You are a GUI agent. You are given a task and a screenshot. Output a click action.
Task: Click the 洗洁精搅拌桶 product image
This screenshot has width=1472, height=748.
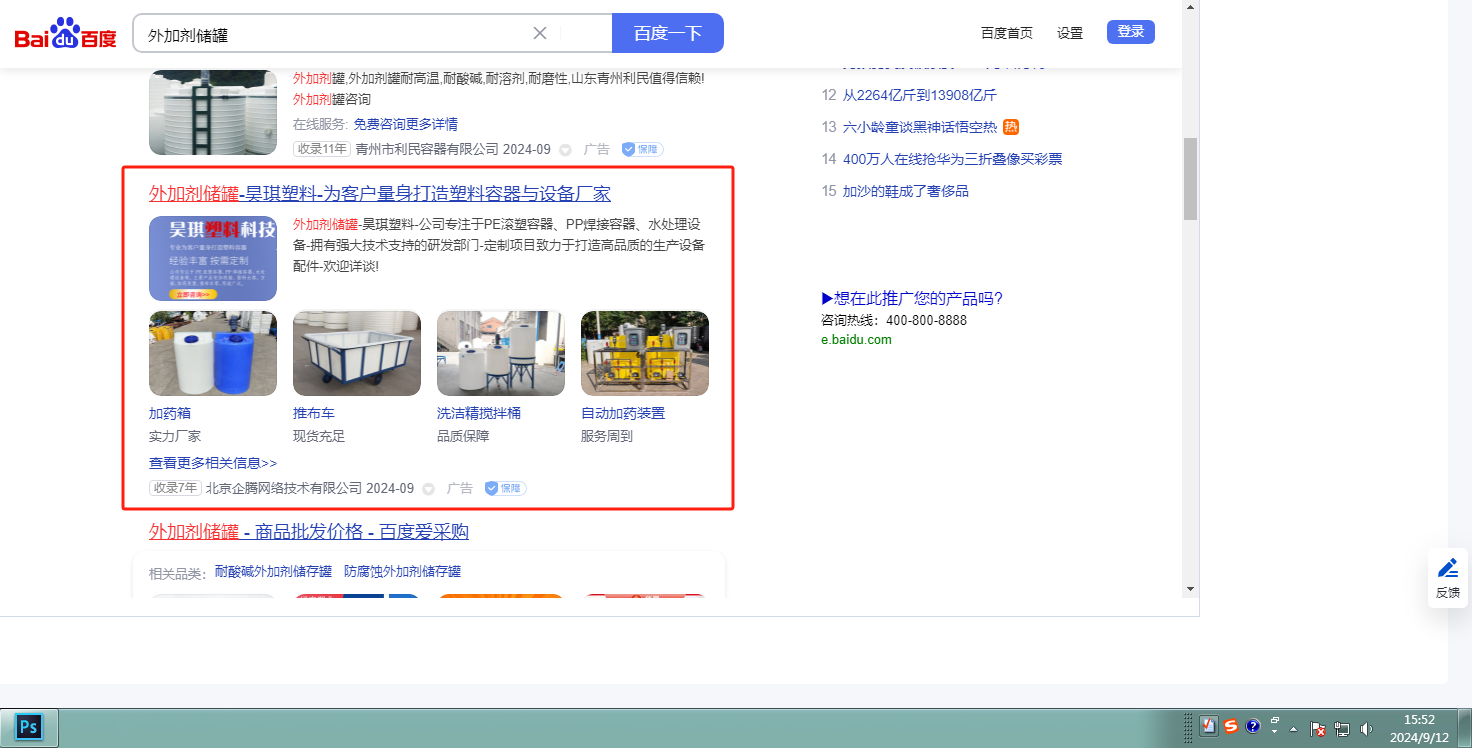click(501, 353)
